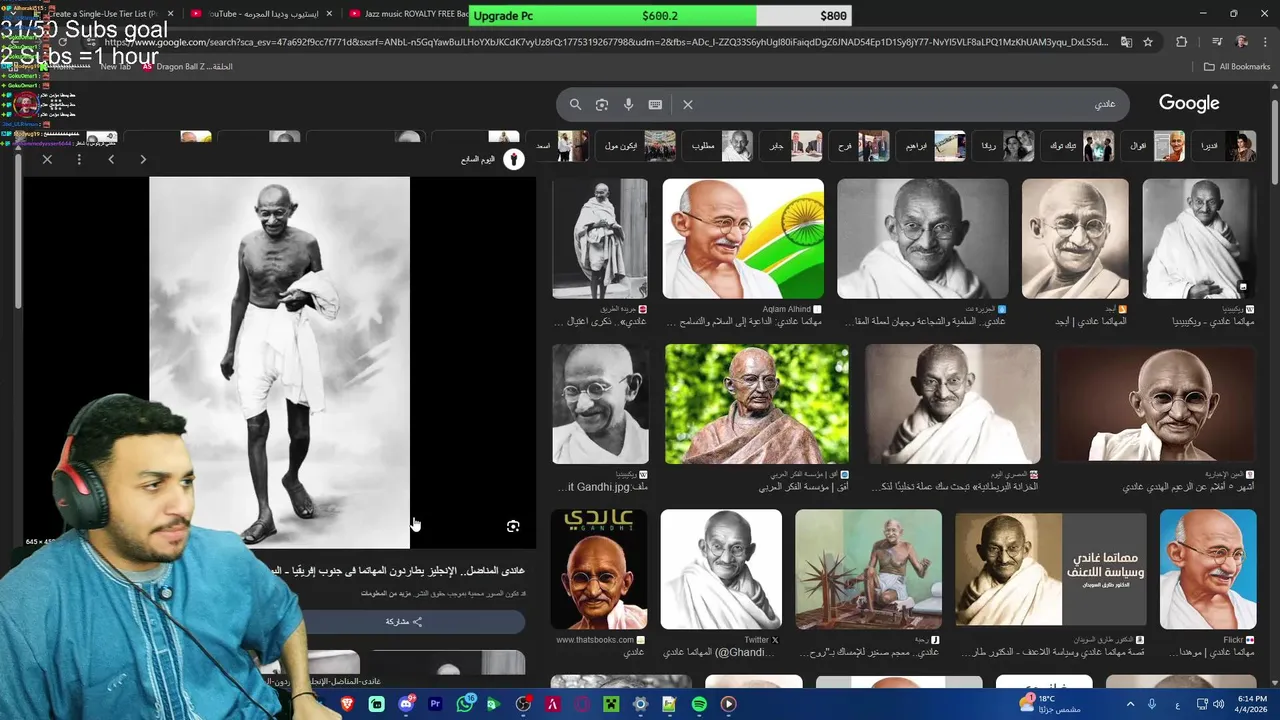The height and width of the screenshot is (720, 1280).
Task: Click the magnifier search icon in Google search bar
Action: (575, 104)
